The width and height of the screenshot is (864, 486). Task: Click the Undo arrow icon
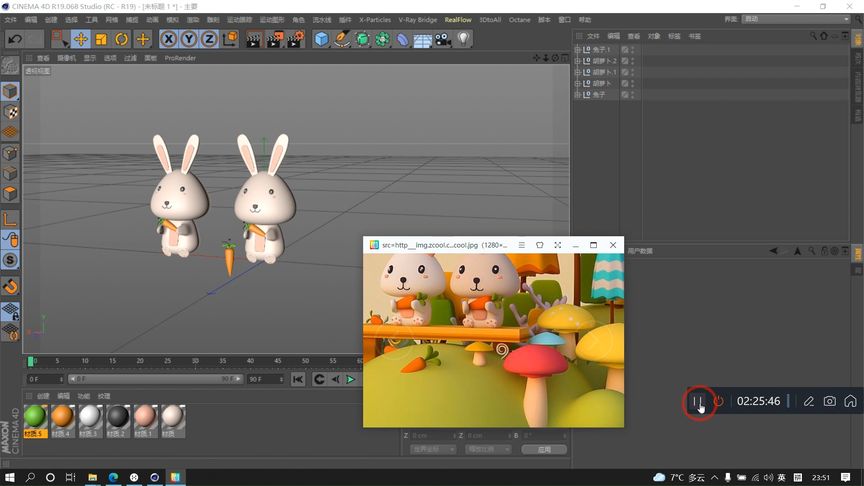15,39
